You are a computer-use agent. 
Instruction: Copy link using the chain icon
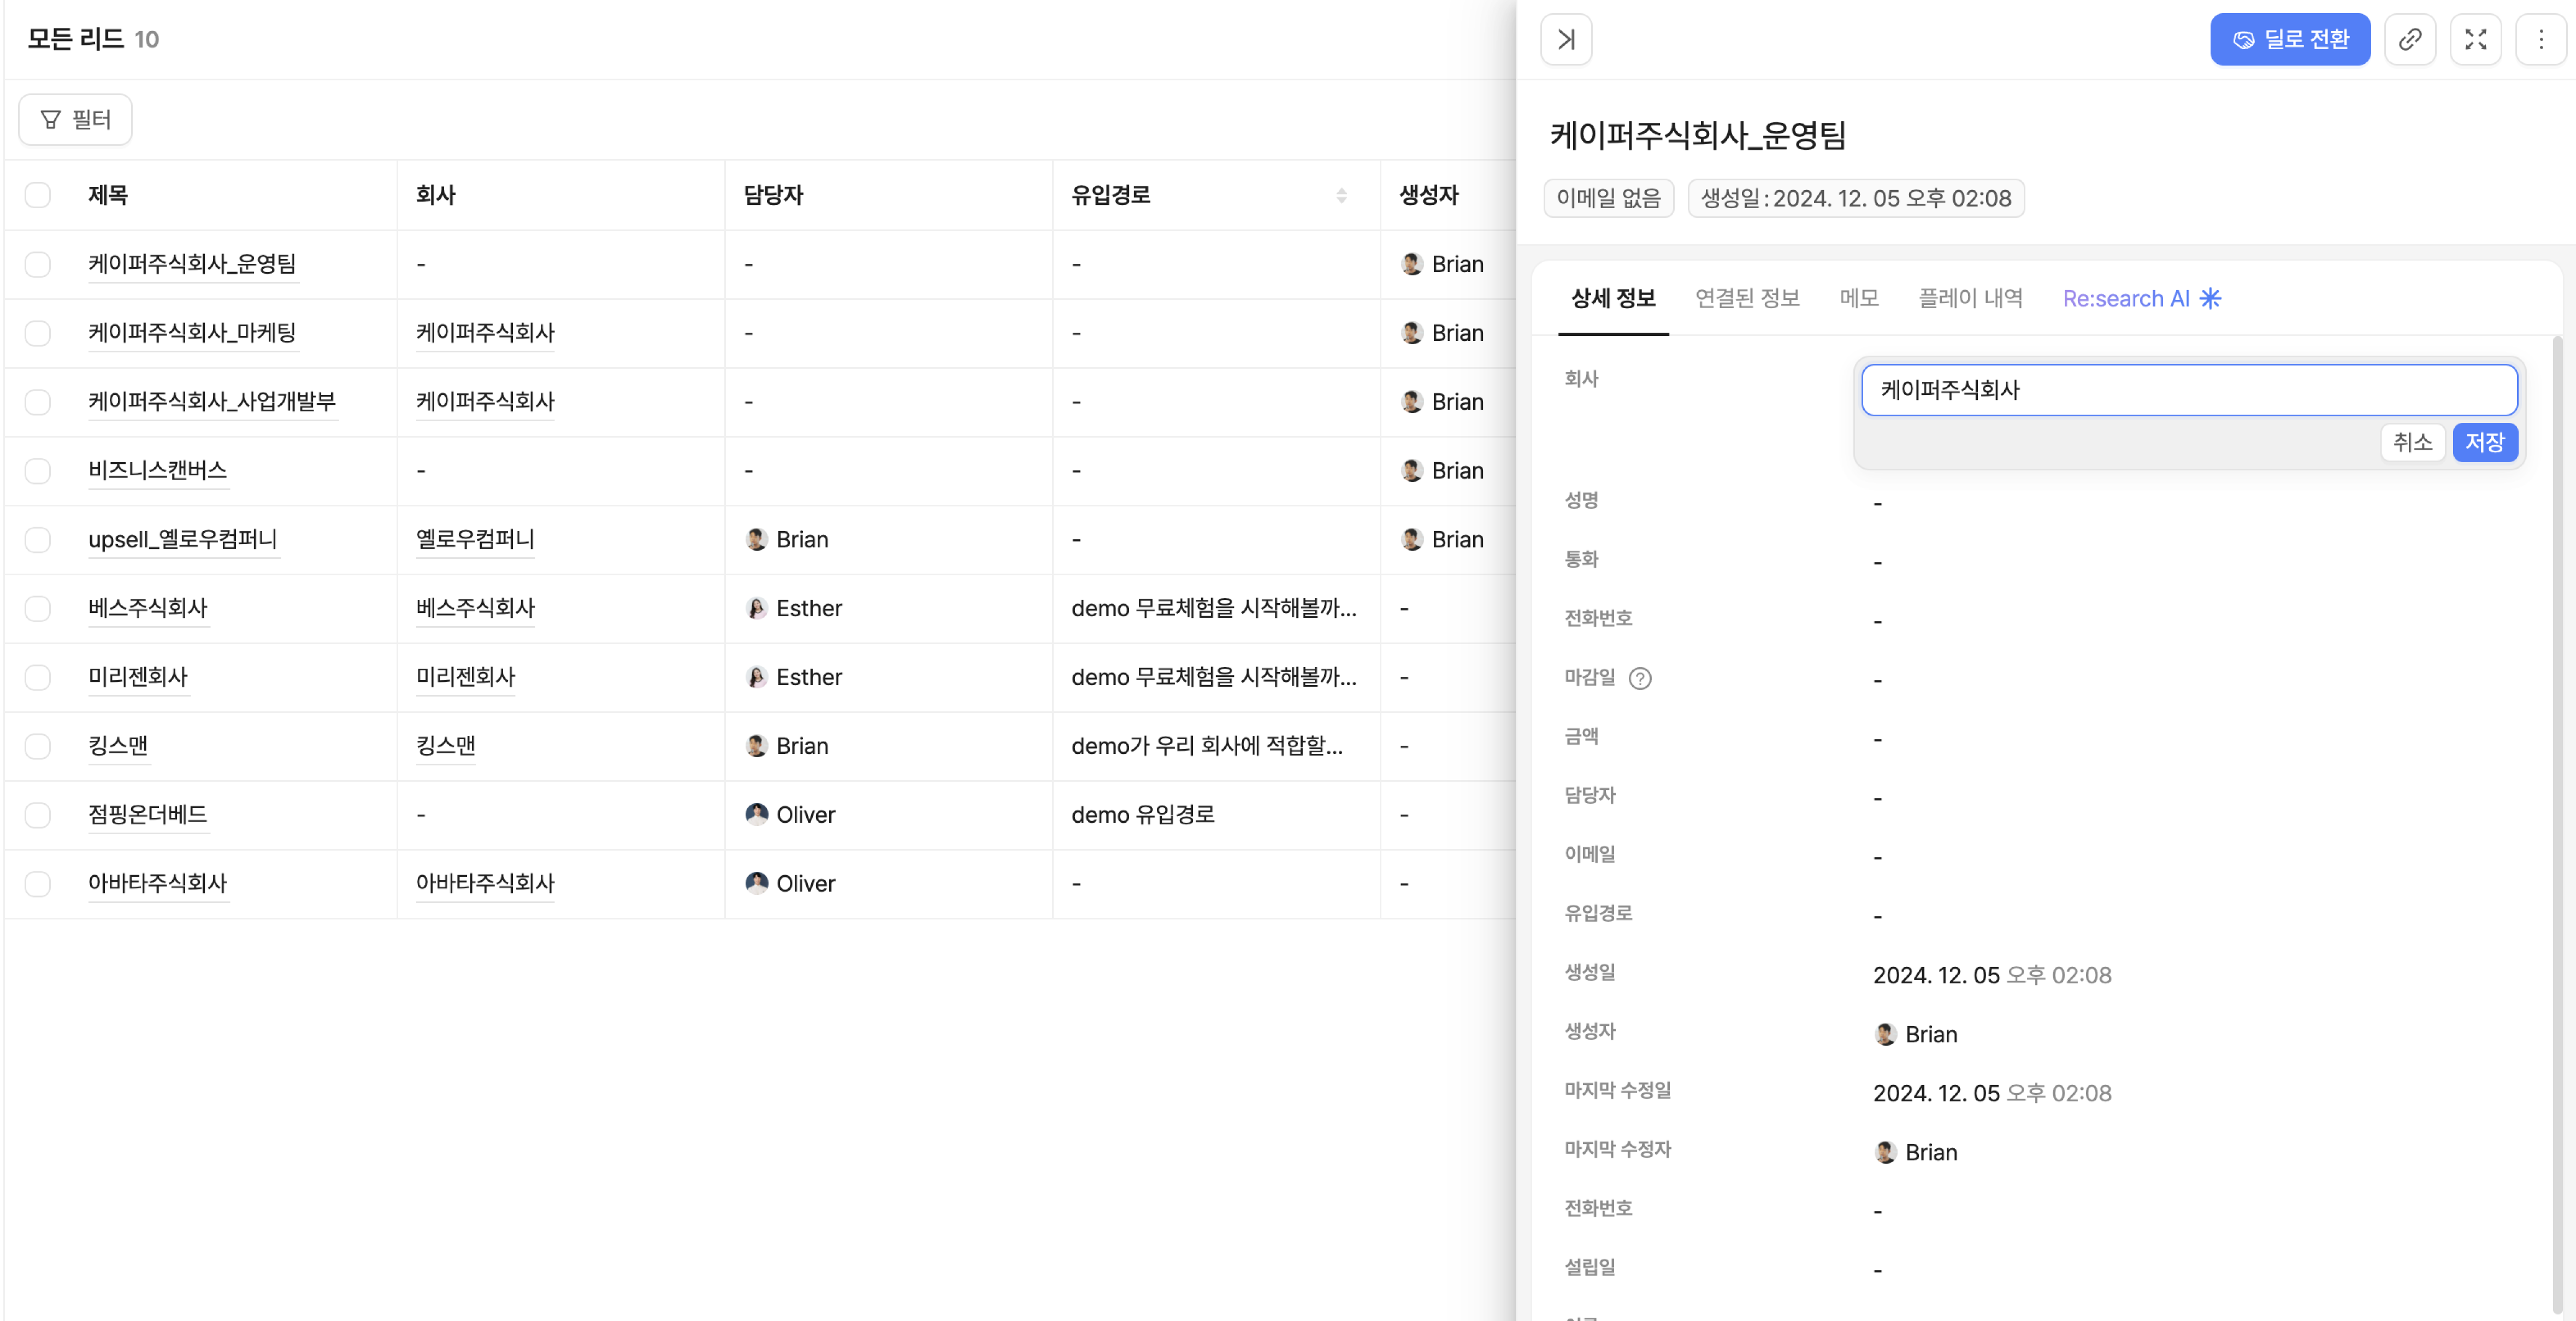click(x=2410, y=40)
